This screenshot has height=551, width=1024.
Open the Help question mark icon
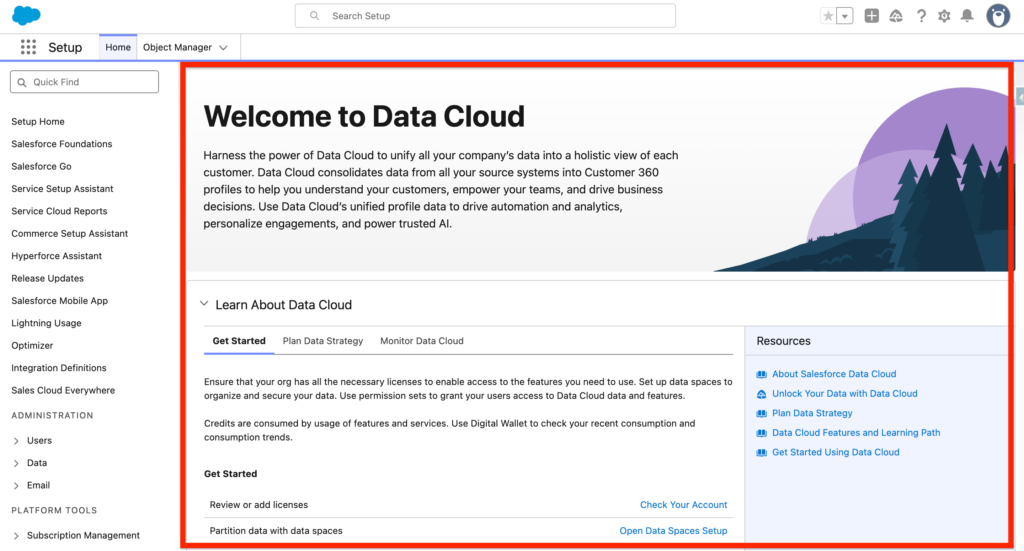coord(920,16)
